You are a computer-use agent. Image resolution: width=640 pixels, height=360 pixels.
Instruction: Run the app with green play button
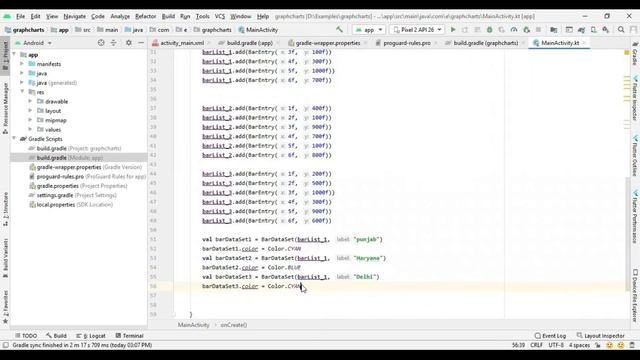pos(453,30)
